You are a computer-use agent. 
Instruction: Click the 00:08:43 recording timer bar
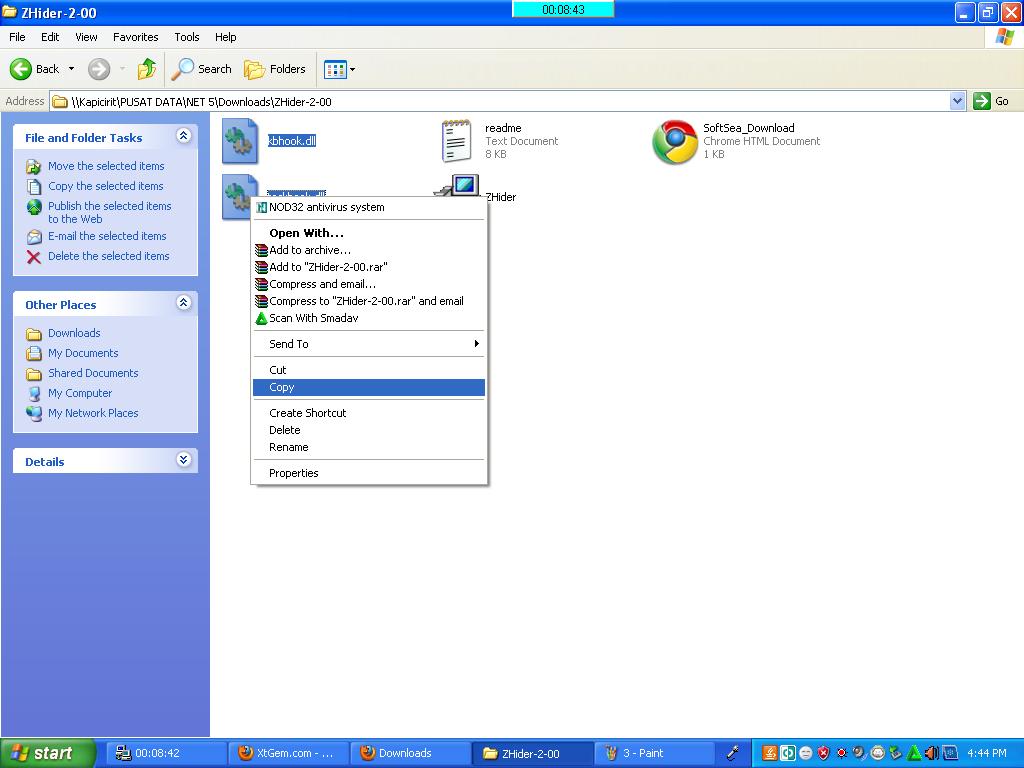(563, 9)
